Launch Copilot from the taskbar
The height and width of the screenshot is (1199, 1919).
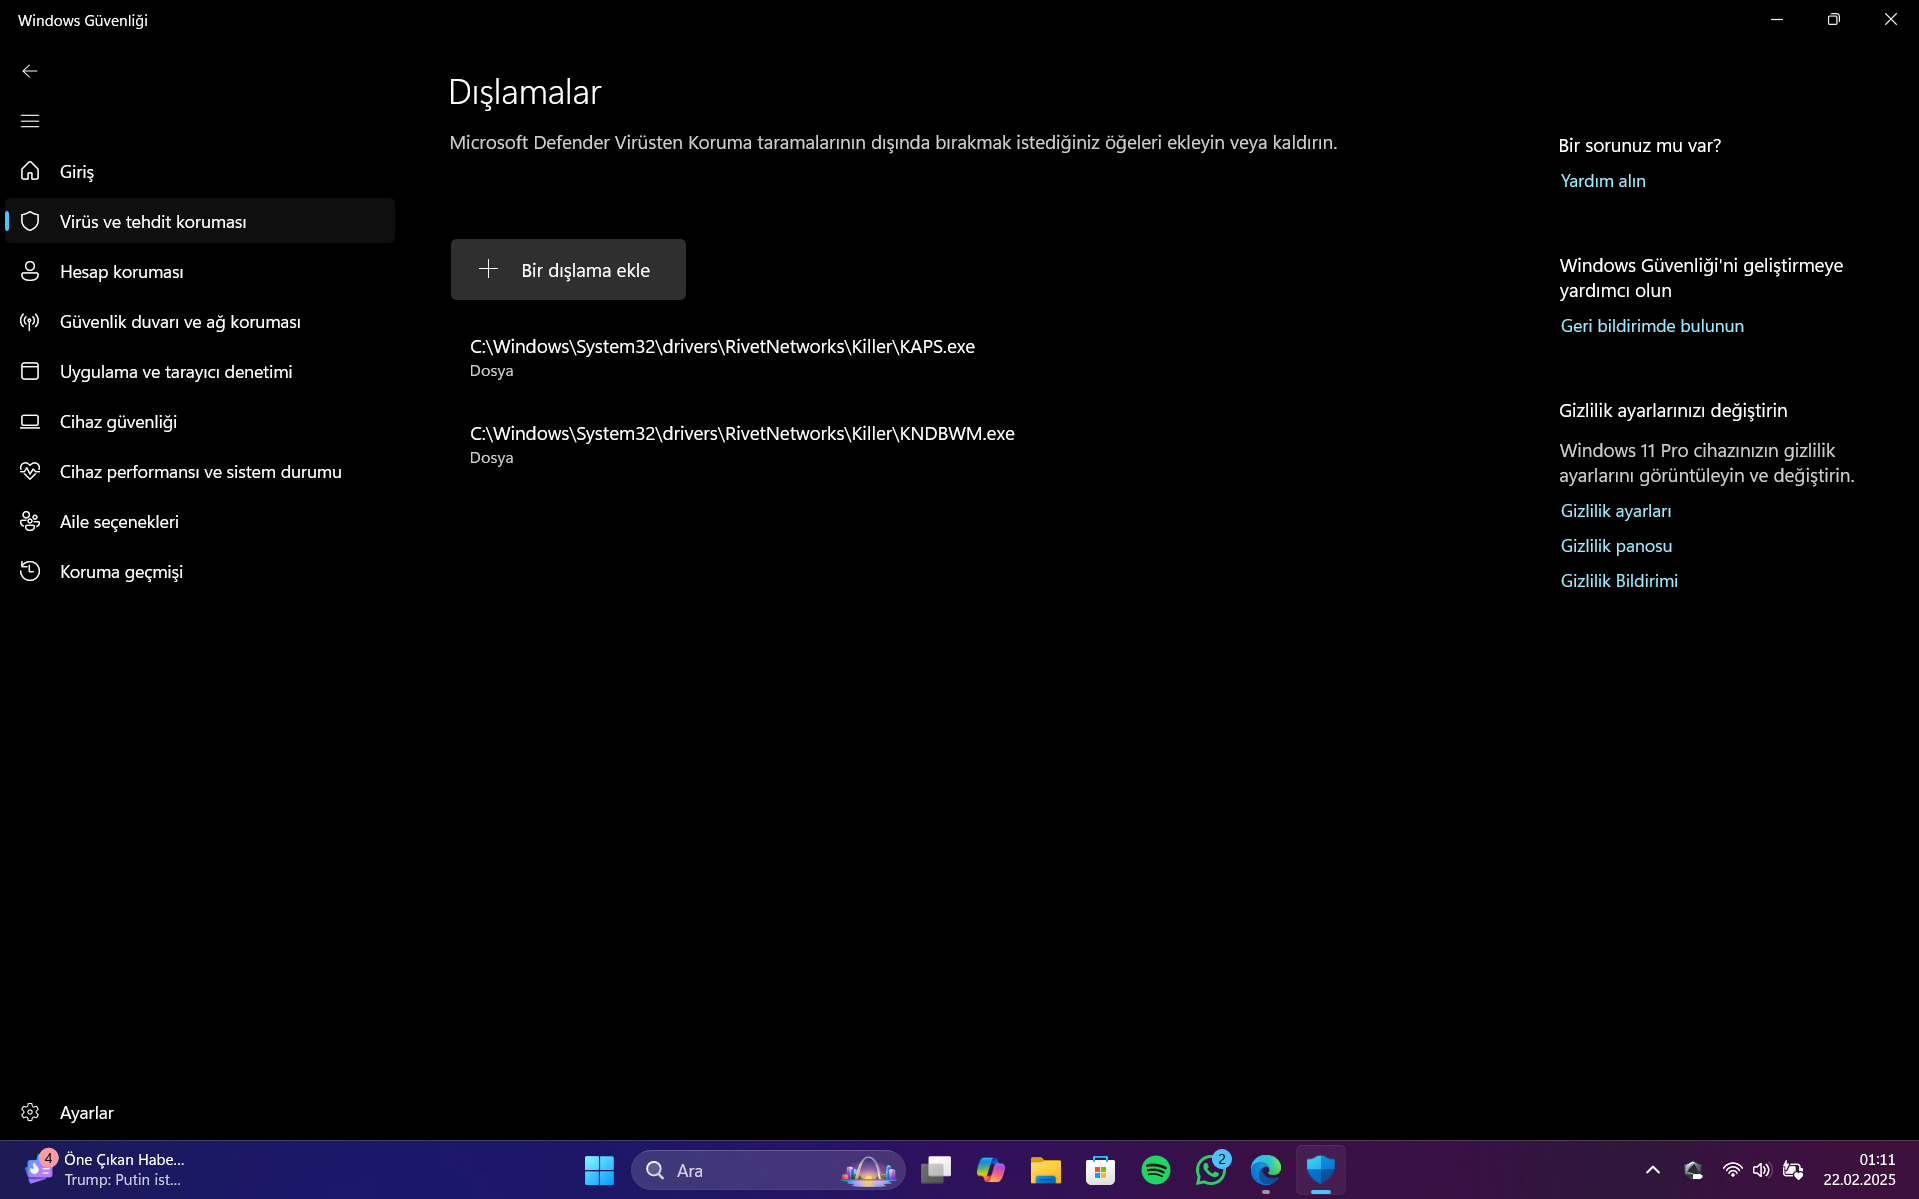pyautogui.click(x=991, y=1170)
